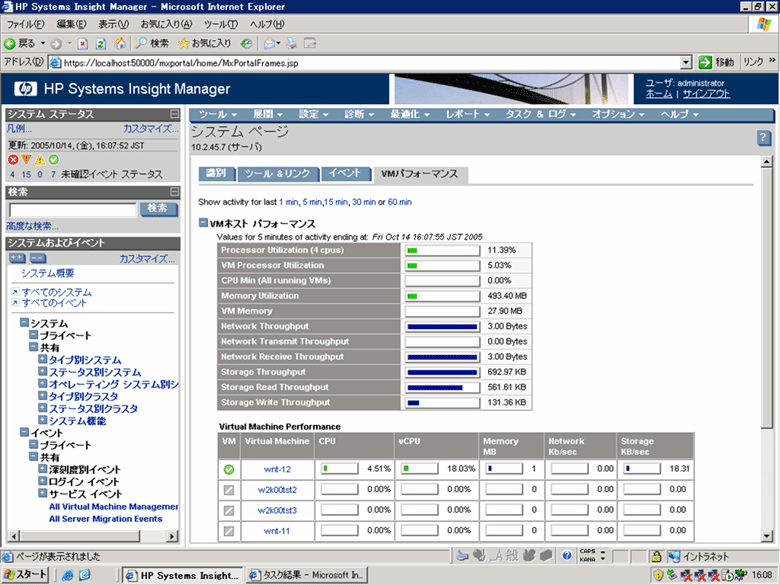780x585 pixels.
Task: Open Favorites (お気に入り) star button
Action: pos(205,44)
